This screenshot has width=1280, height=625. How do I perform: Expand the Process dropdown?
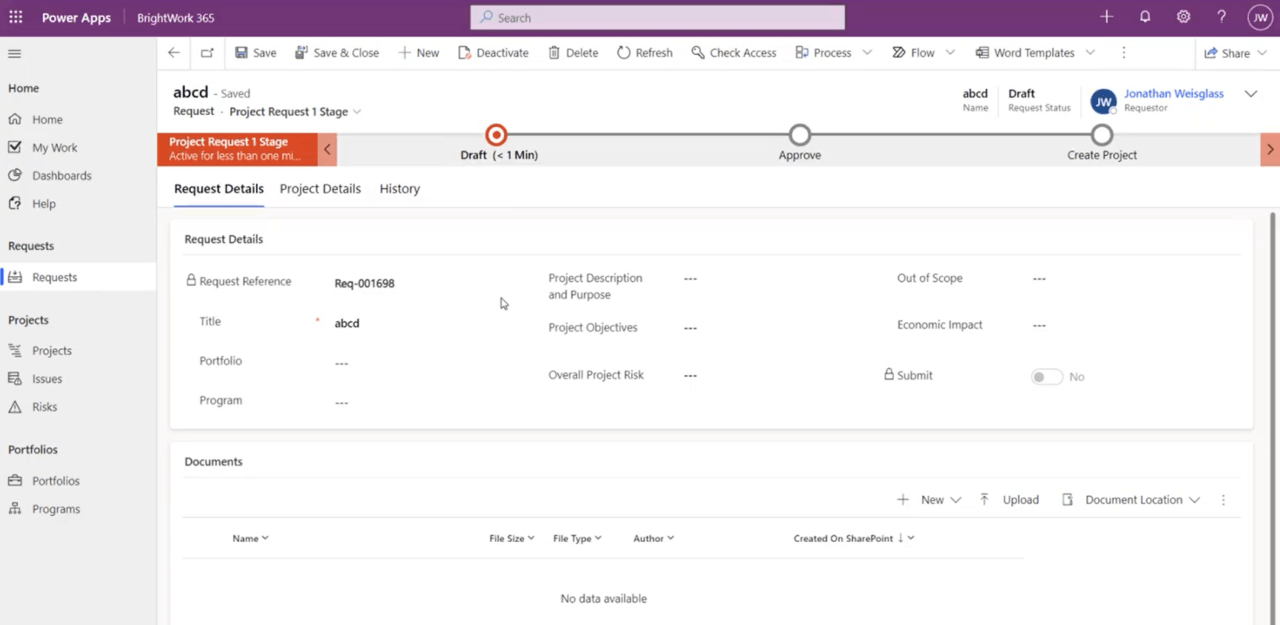click(x=866, y=52)
